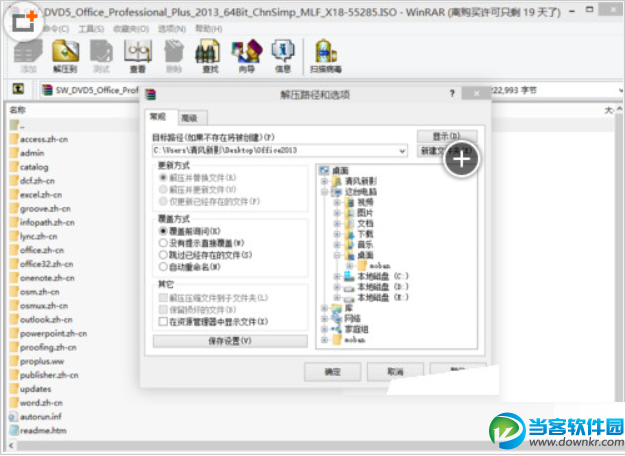
Task: Click the 确定 button
Action: click(332, 372)
